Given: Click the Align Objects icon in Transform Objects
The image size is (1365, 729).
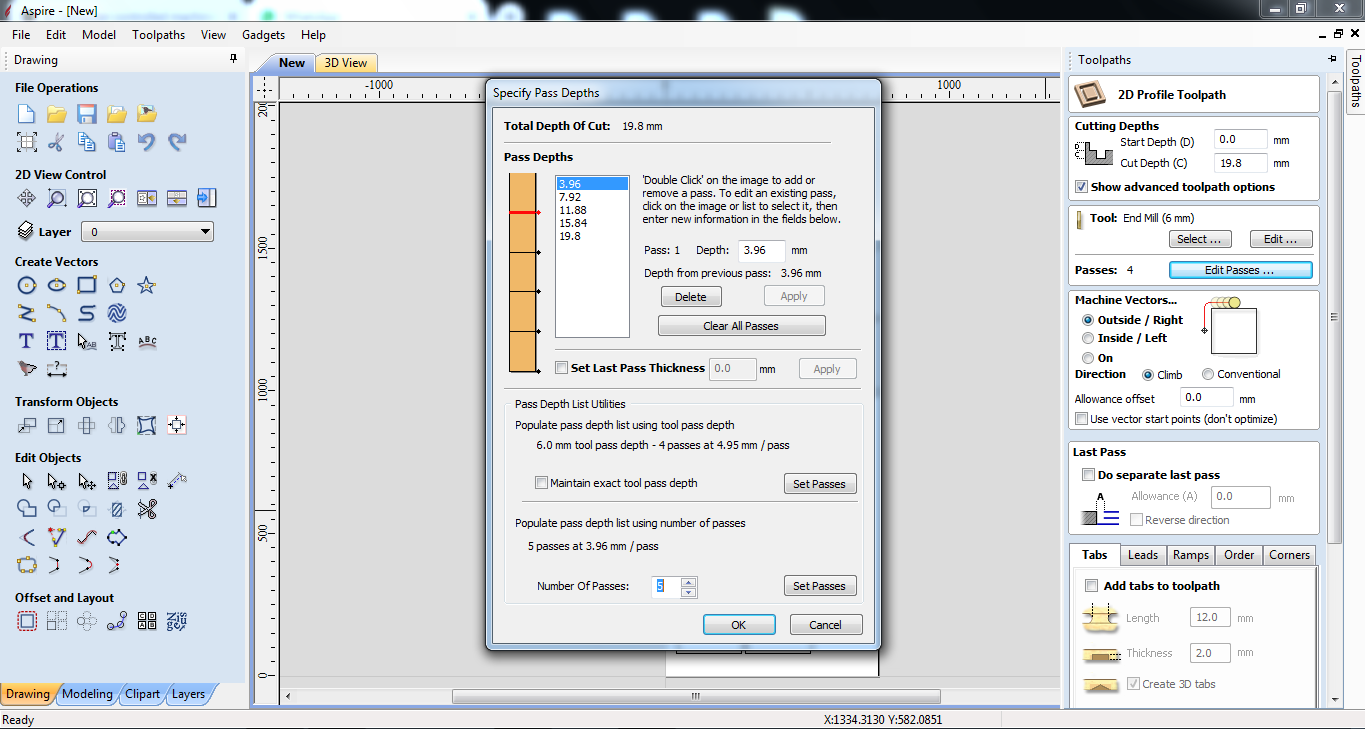Looking at the screenshot, I should [177, 425].
